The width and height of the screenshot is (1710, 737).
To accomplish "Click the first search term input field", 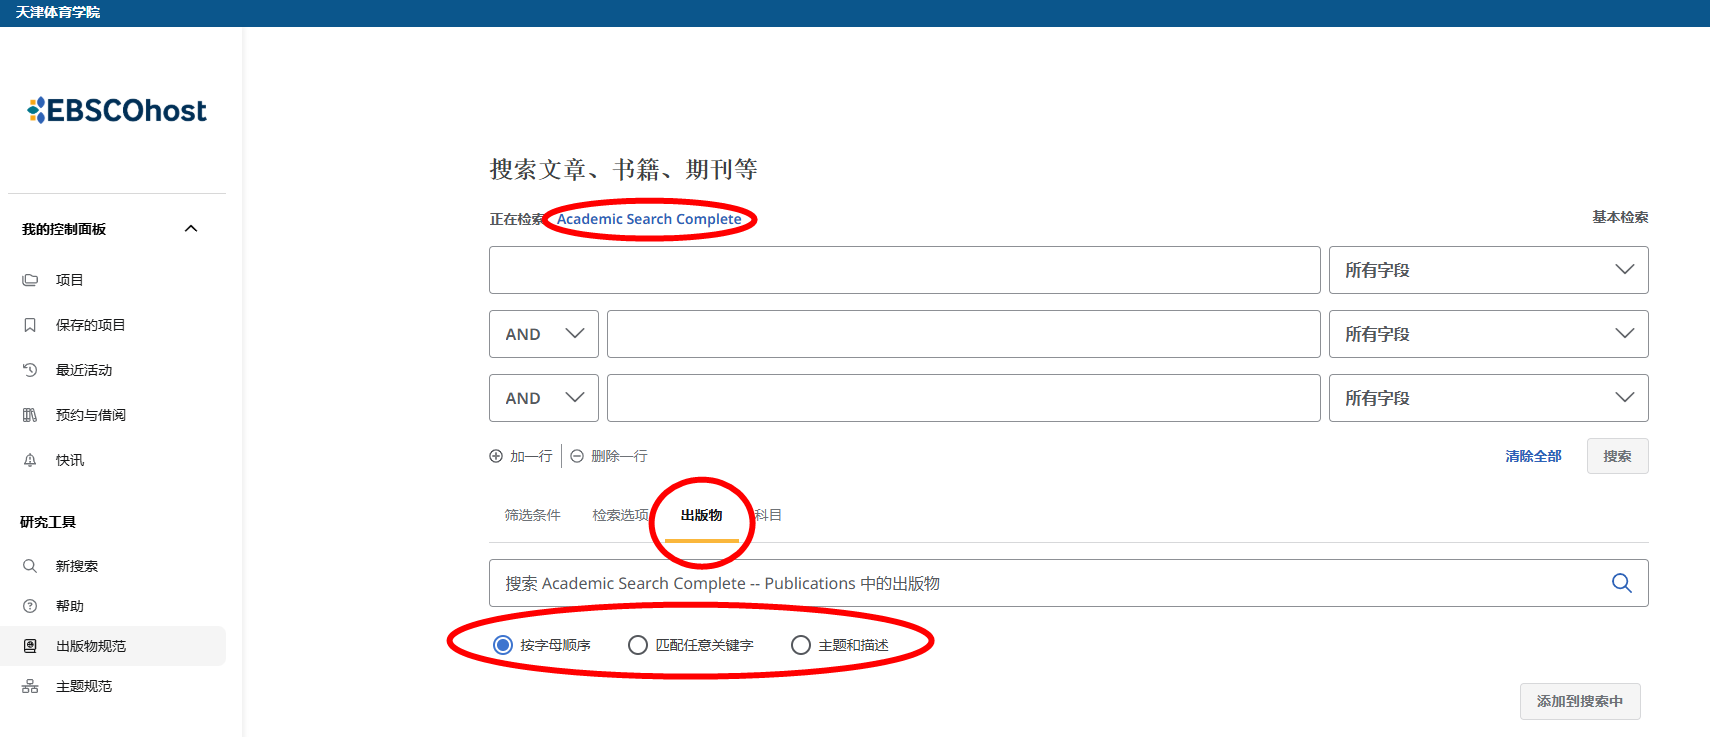I will [x=904, y=270].
